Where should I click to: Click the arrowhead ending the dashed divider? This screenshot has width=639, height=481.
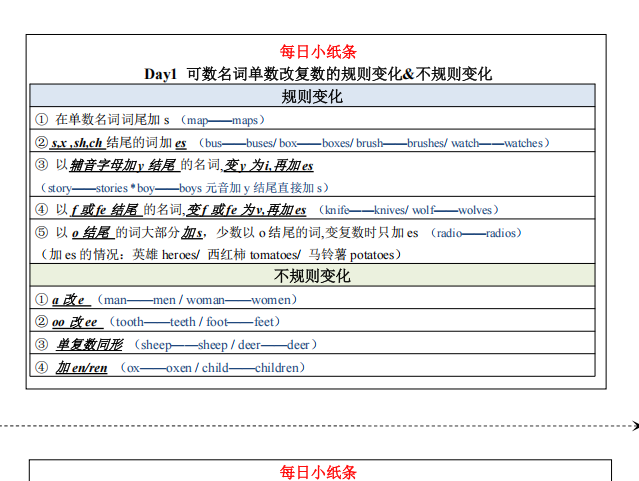tap(634, 425)
